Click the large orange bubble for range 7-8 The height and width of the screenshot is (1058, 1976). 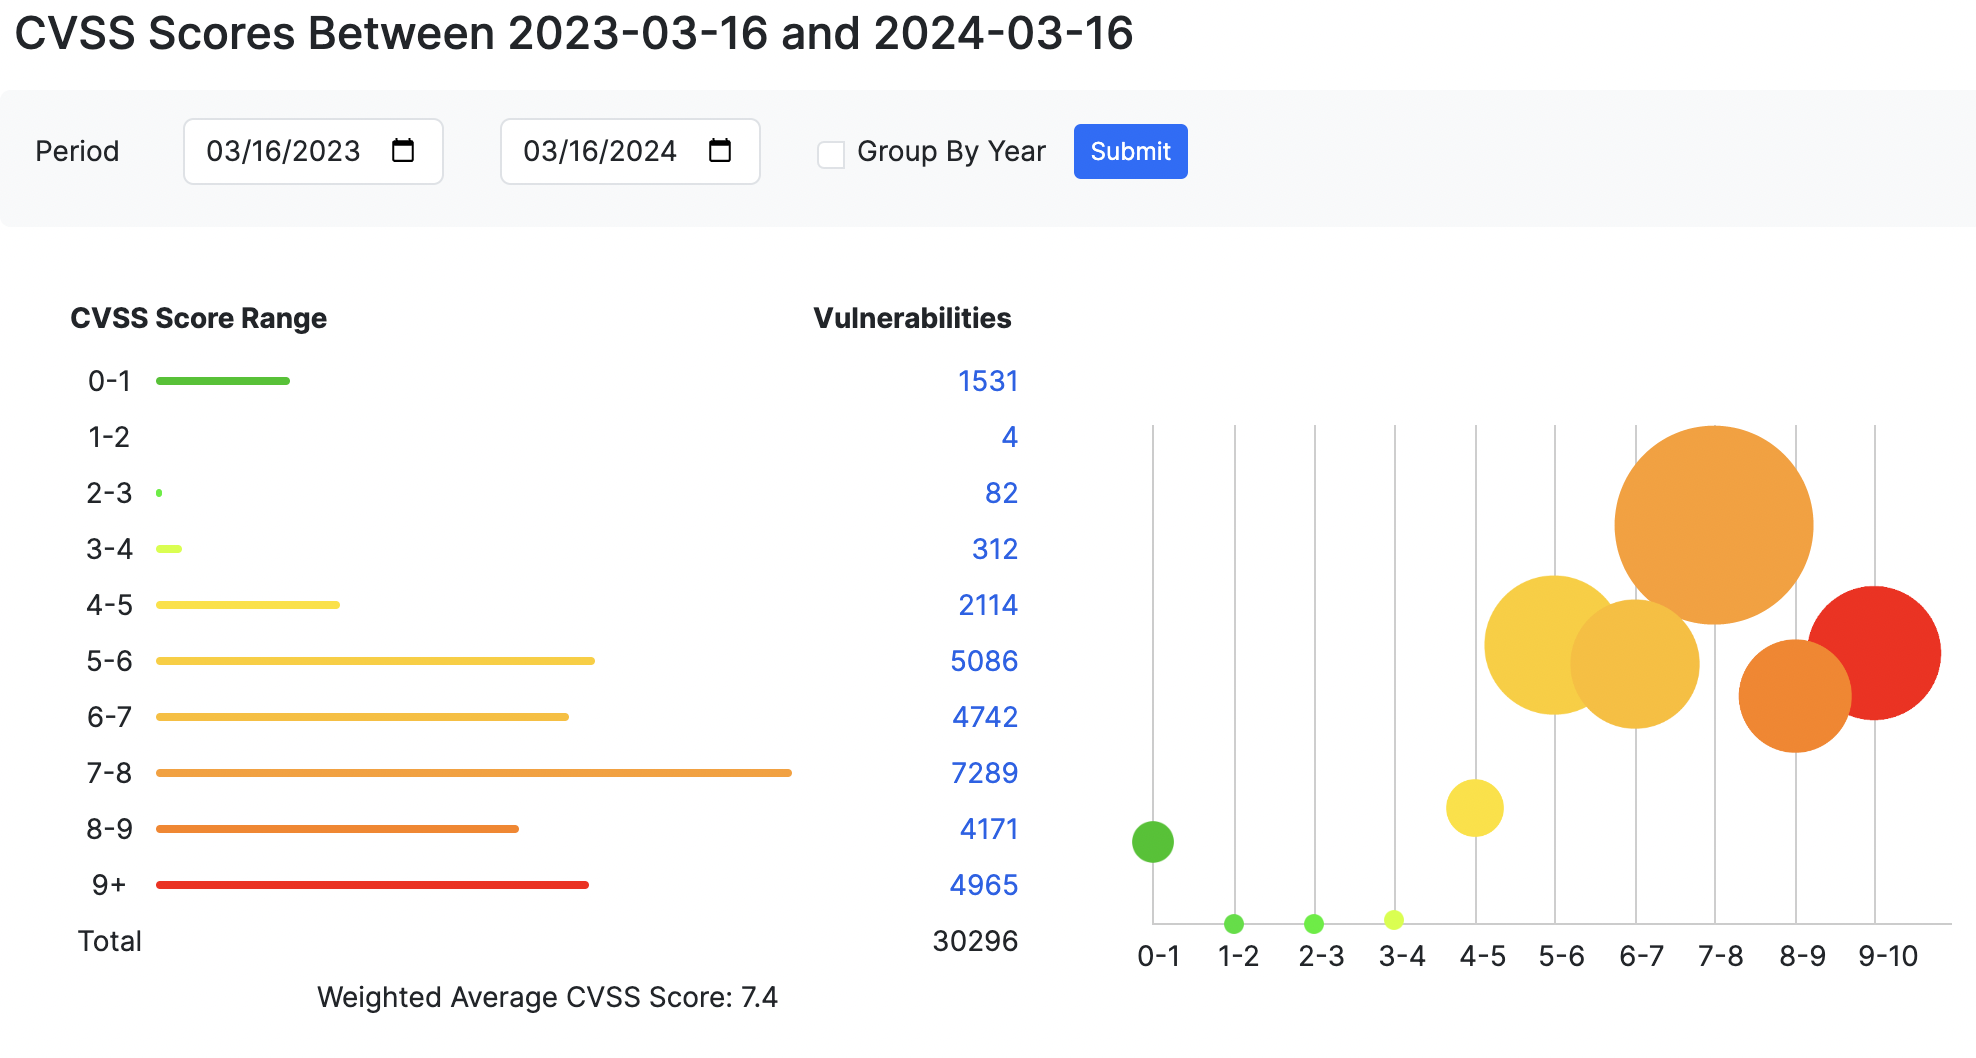[1714, 525]
